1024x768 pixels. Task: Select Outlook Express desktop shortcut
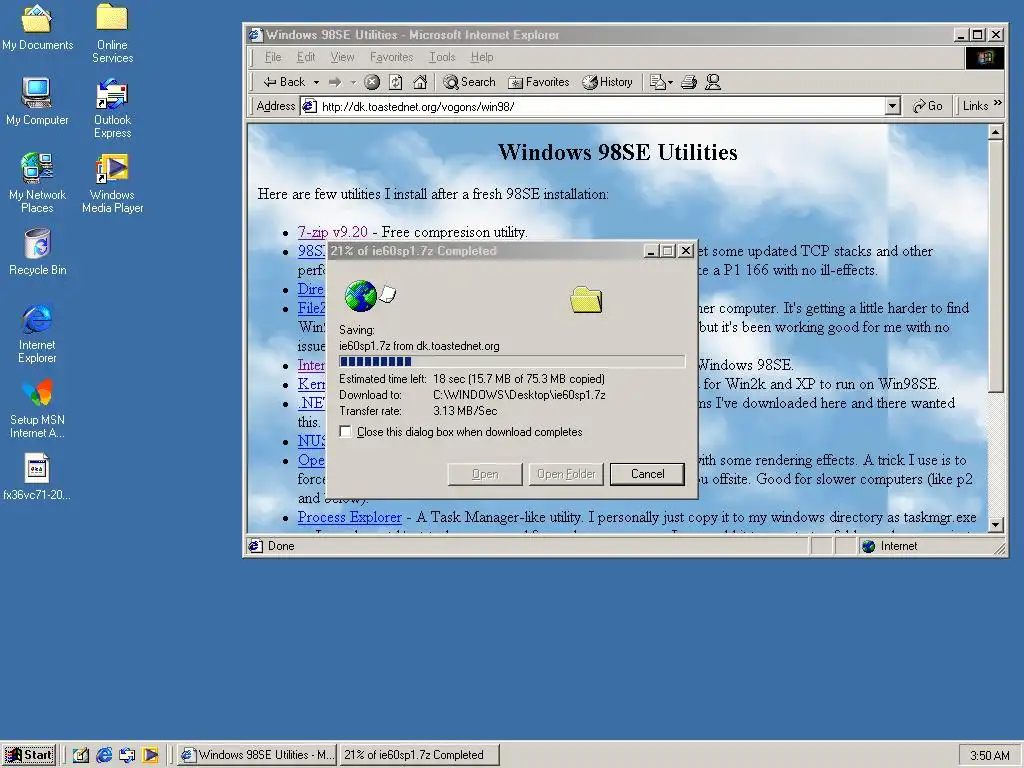click(112, 108)
